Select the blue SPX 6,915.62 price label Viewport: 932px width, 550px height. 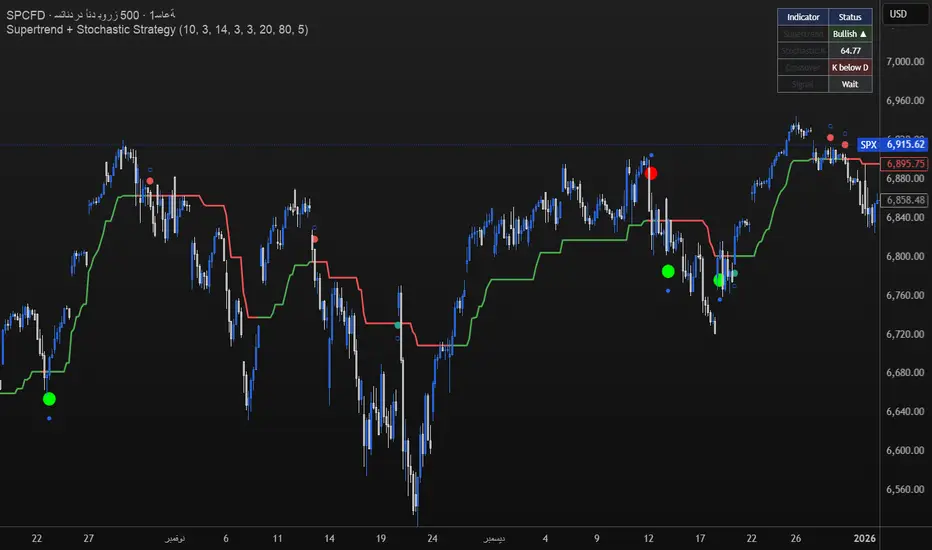[892, 144]
